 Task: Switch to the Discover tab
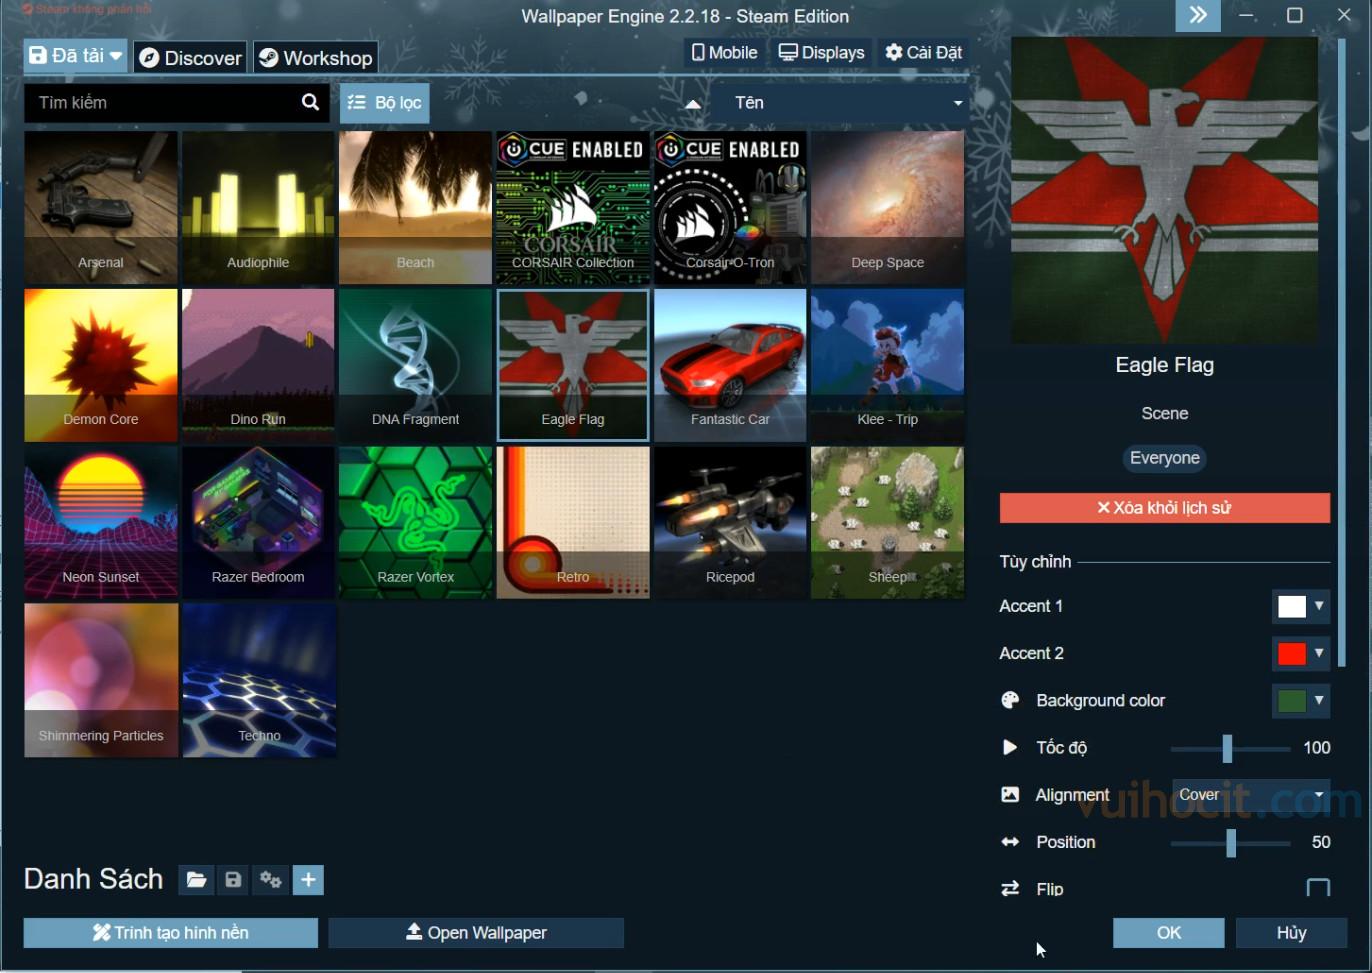pyautogui.click(x=190, y=58)
